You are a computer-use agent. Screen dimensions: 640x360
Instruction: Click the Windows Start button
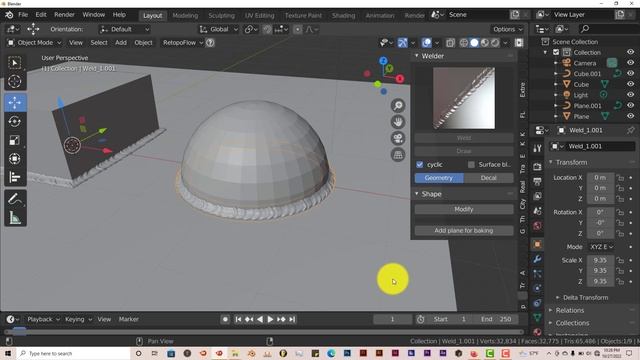8,353
